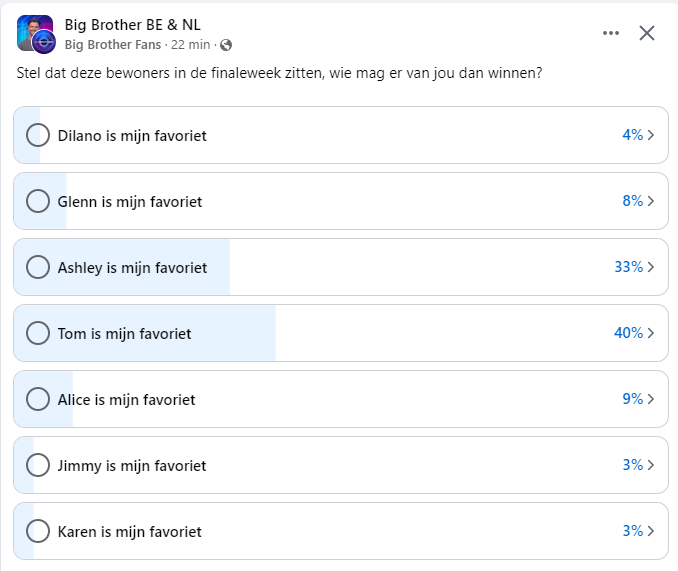Choose the Tom is mijn favoriet radio button
The height and width of the screenshot is (571, 678).
pyautogui.click(x=38, y=333)
